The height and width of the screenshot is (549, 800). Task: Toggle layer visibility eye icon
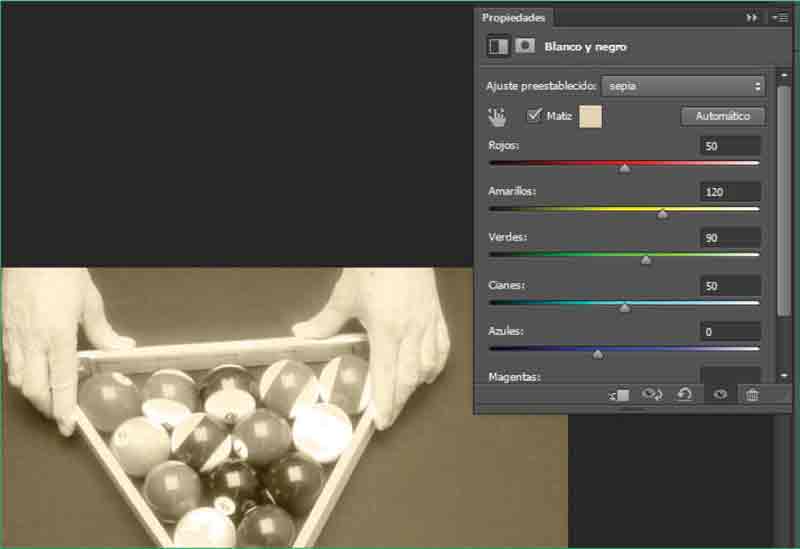tap(719, 395)
